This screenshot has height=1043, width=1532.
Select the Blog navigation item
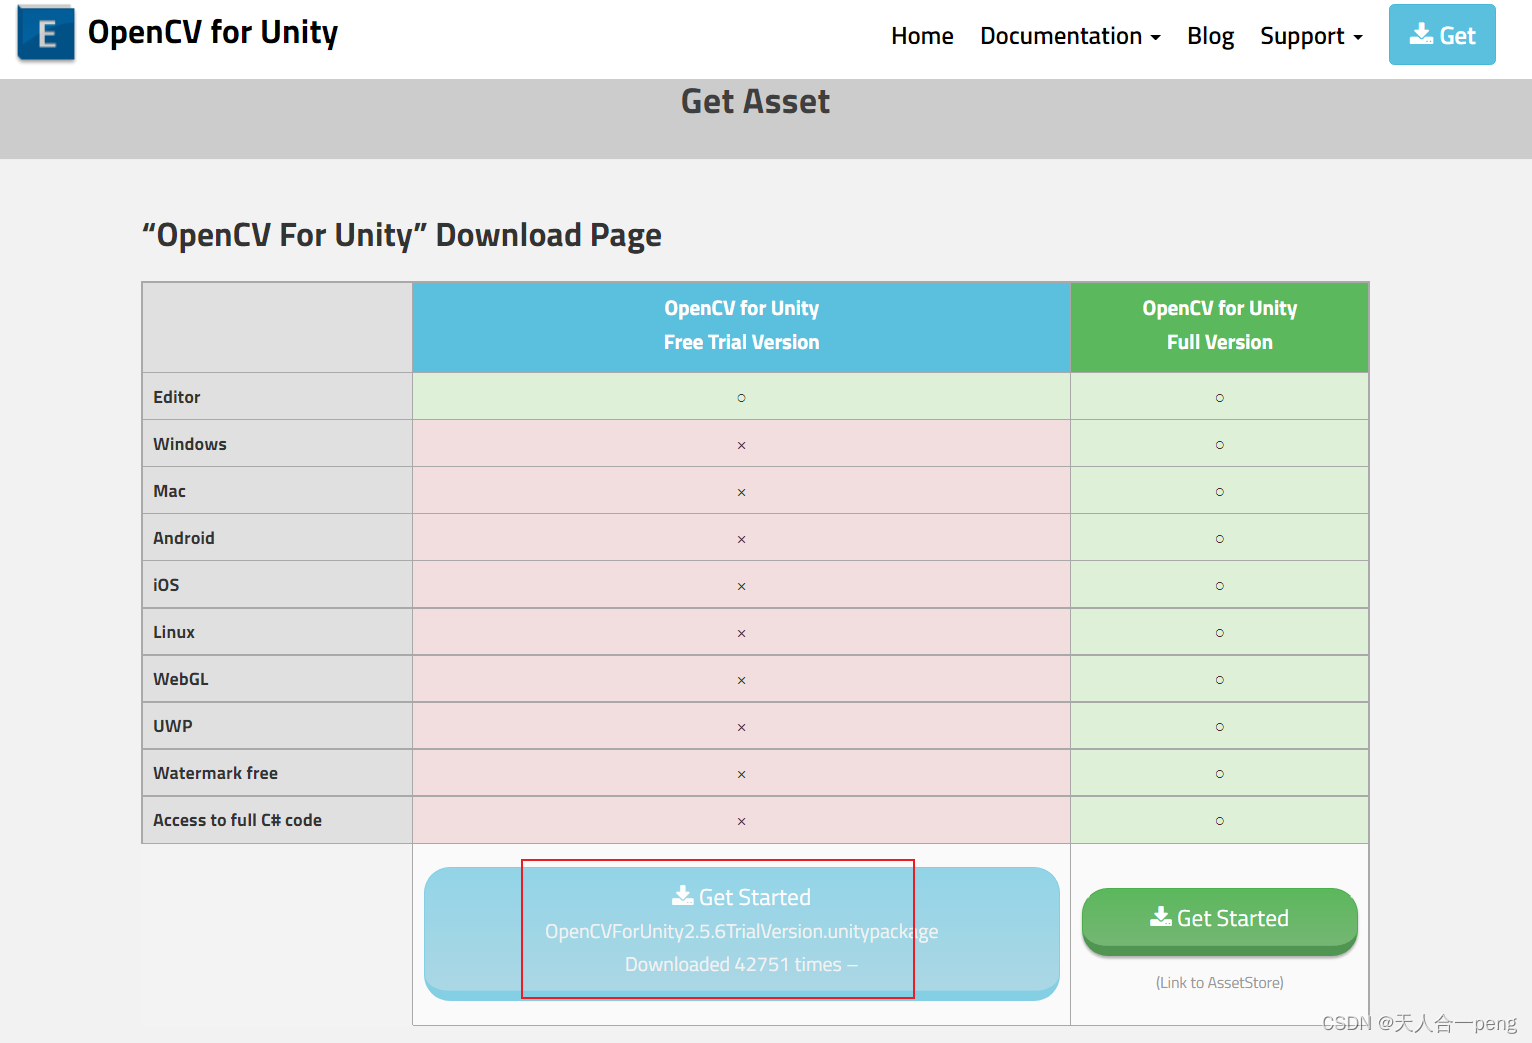pyautogui.click(x=1210, y=35)
